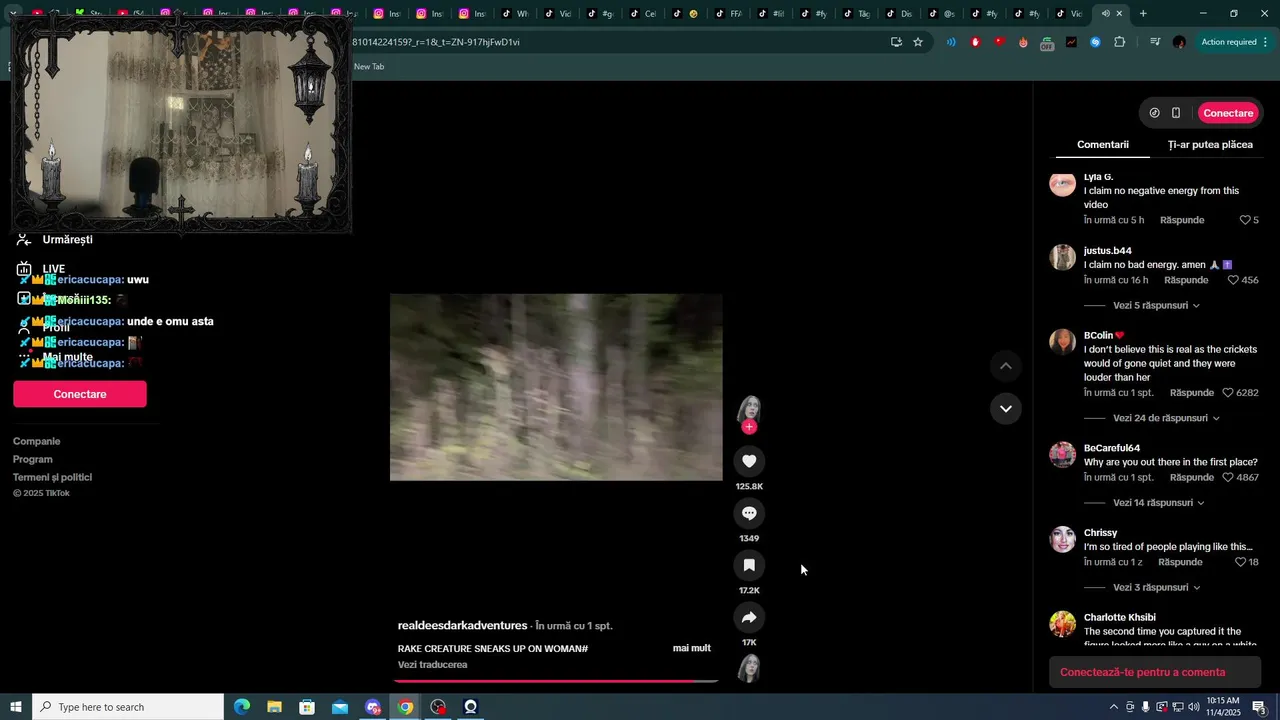1280x720 pixels.
Task: Open File Explorer from taskbar
Action: [274, 707]
